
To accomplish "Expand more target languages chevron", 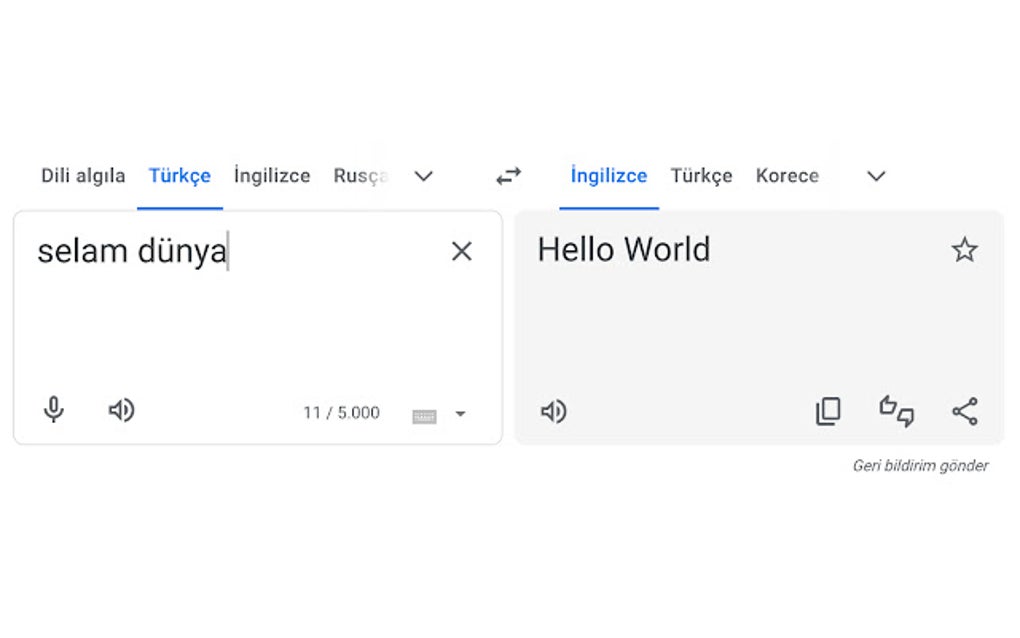I will click(x=876, y=176).
